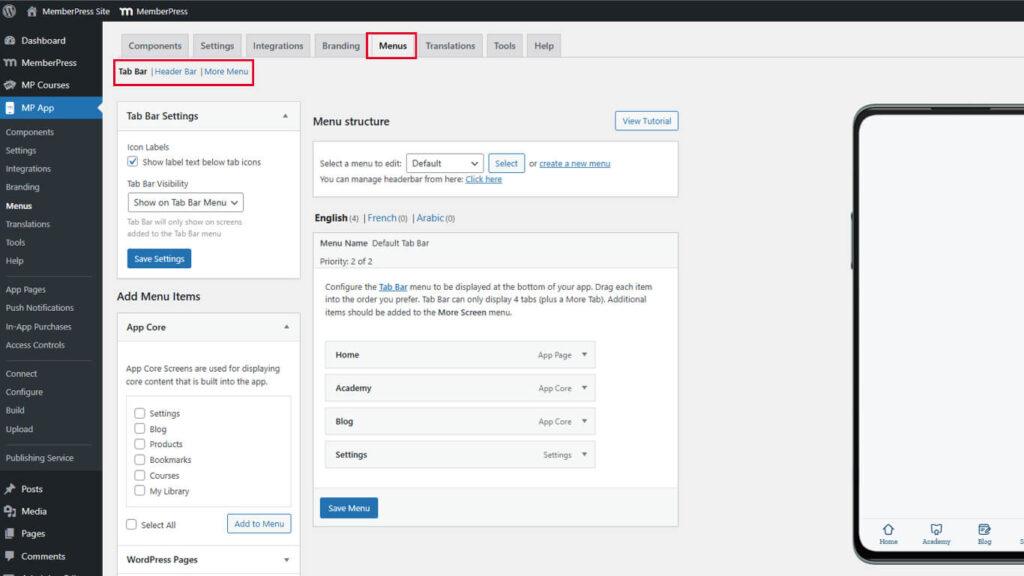
Task: Click the WordPress logo in admin bar
Action: click(11, 11)
